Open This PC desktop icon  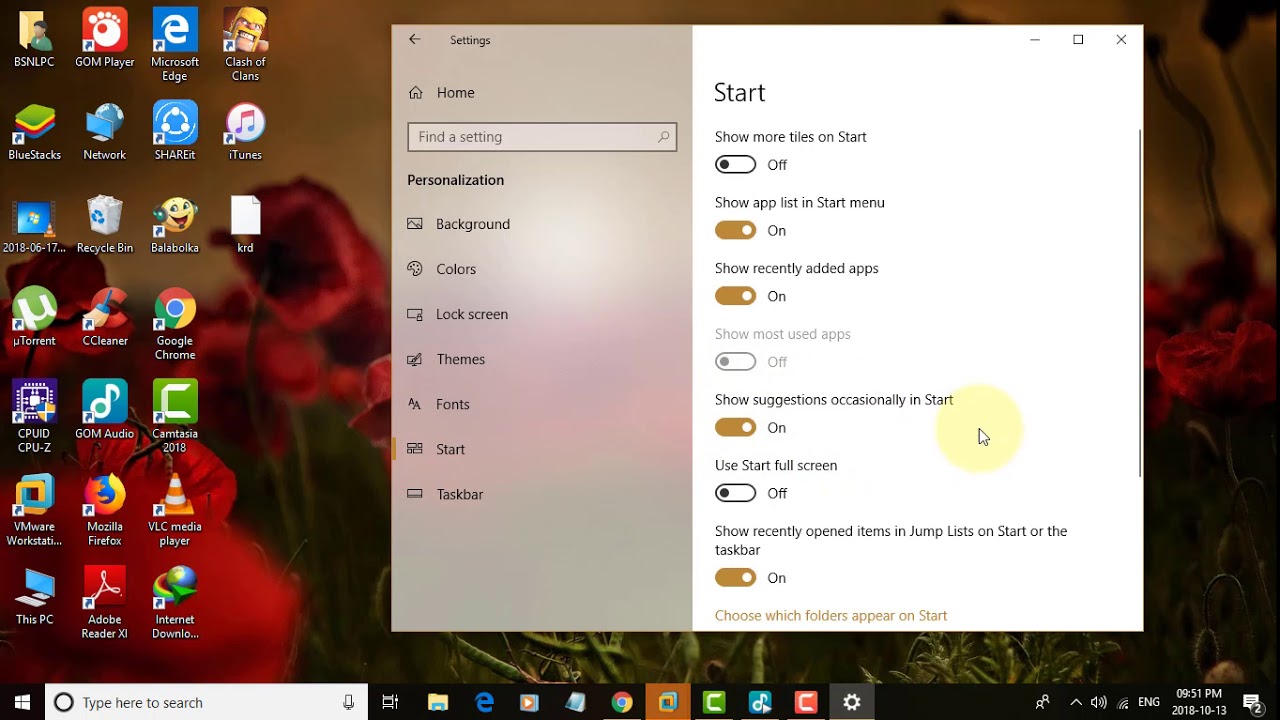coord(34,596)
